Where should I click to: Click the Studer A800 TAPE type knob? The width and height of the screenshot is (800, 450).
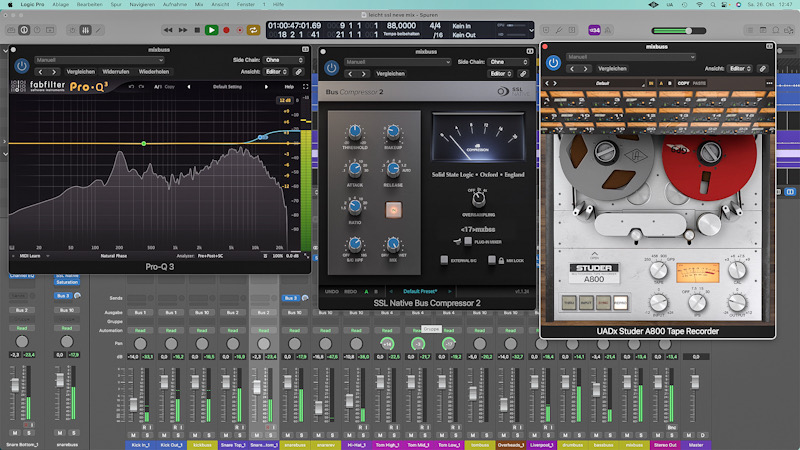tap(659, 271)
